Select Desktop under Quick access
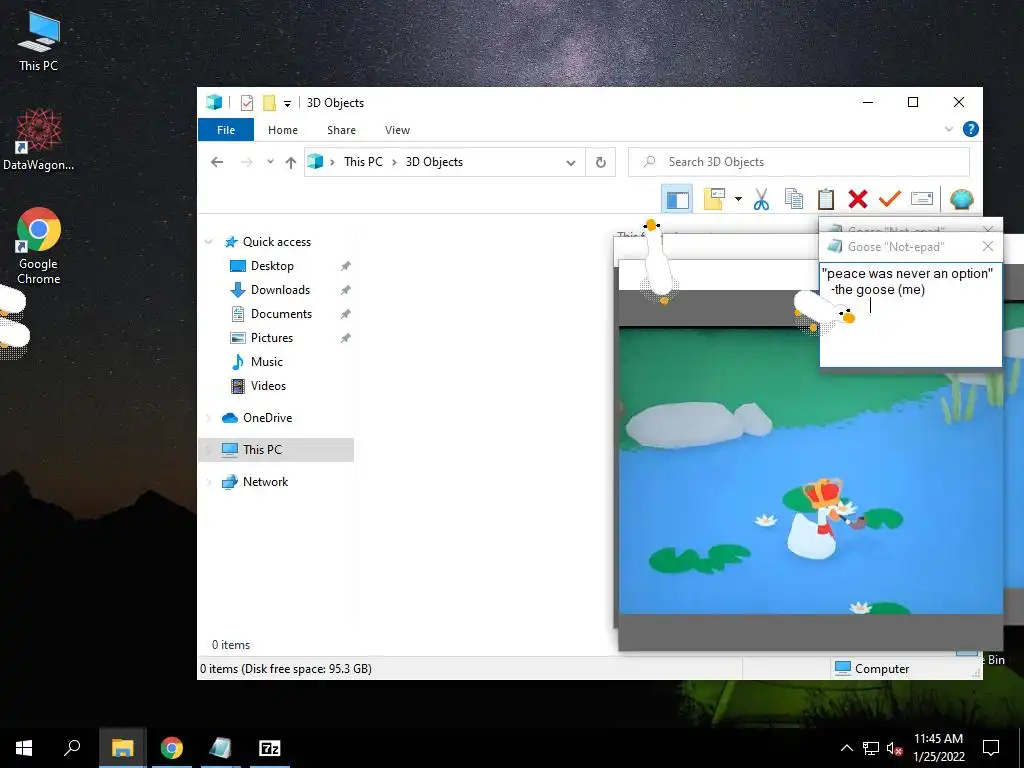Viewport: 1024px width, 768px height. [x=272, y=266]
